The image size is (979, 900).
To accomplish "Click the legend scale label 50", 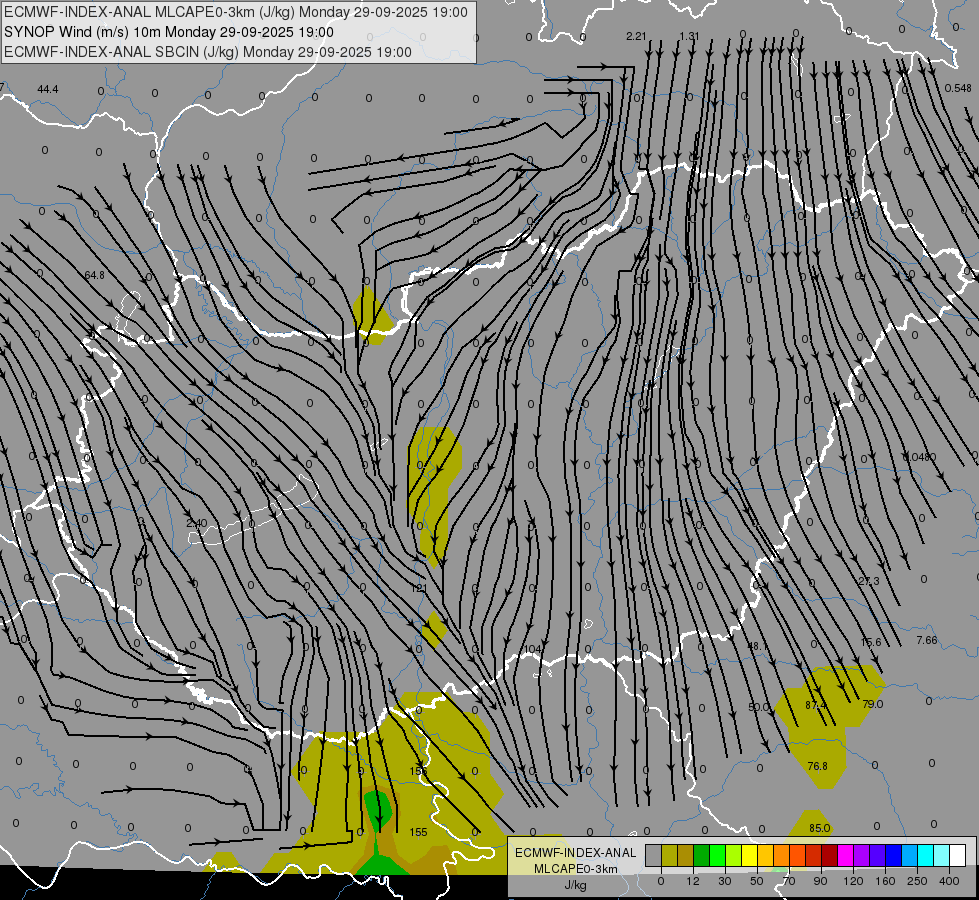I will point(756,881).
